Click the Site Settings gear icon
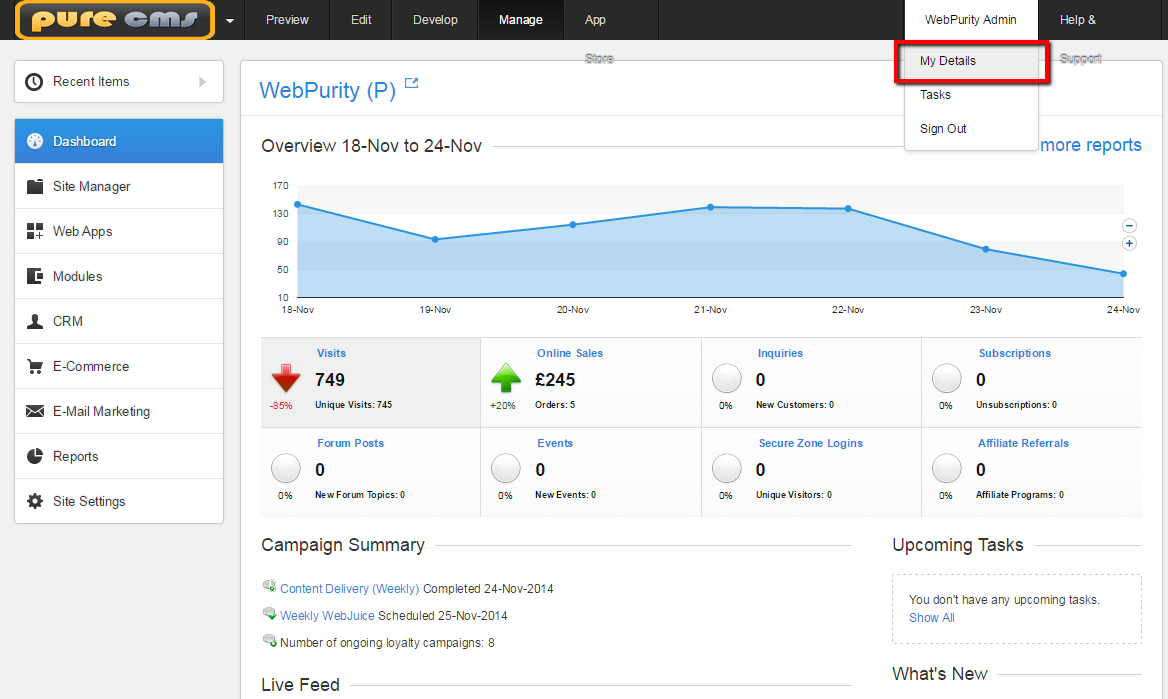 pos(35,501)
